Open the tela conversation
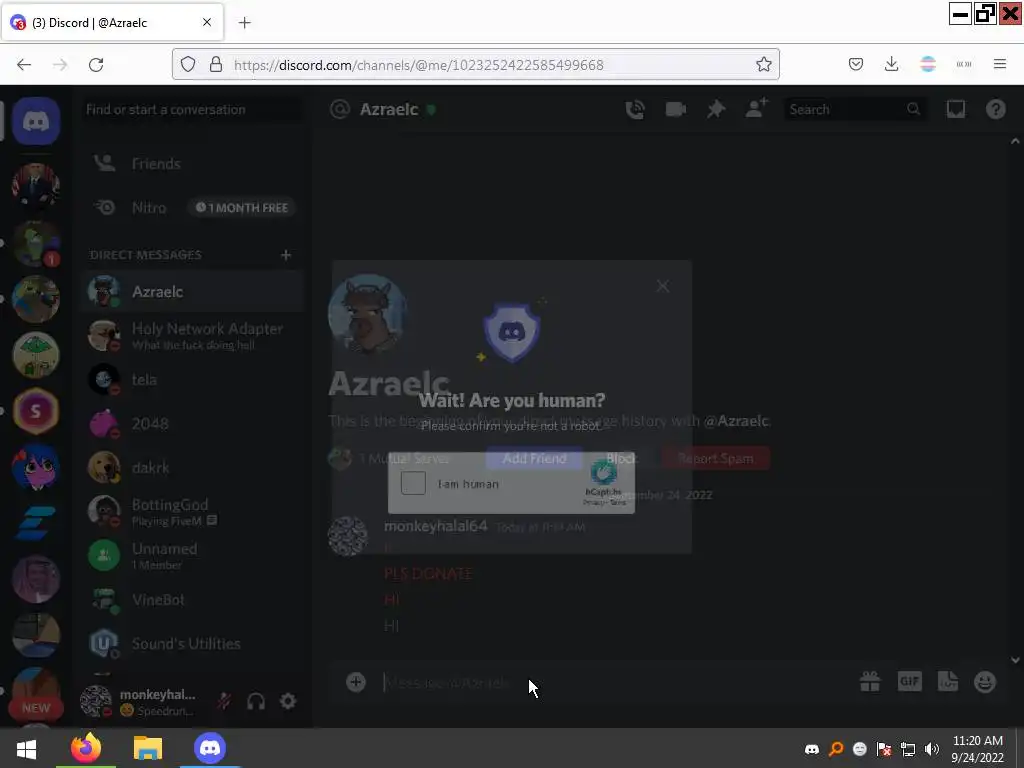The image size is (1024, 768). [x=194, y=379]
